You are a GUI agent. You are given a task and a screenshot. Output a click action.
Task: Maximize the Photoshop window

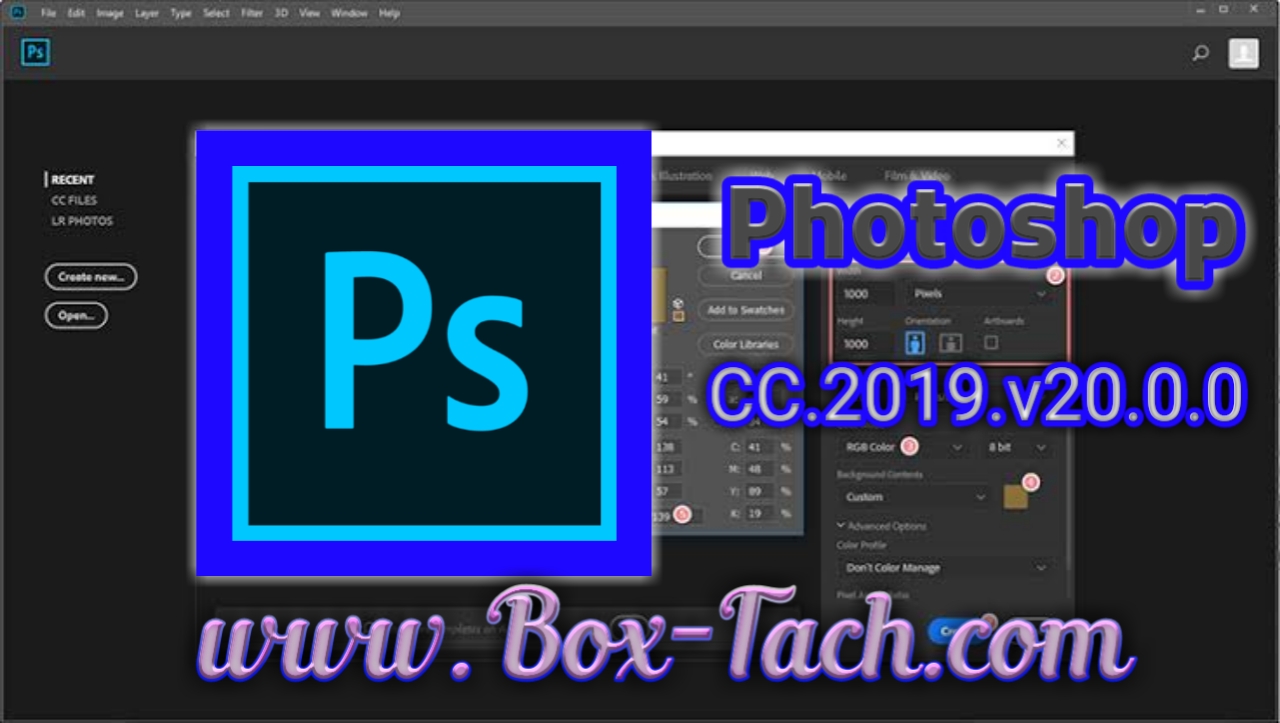[1225, 10]
